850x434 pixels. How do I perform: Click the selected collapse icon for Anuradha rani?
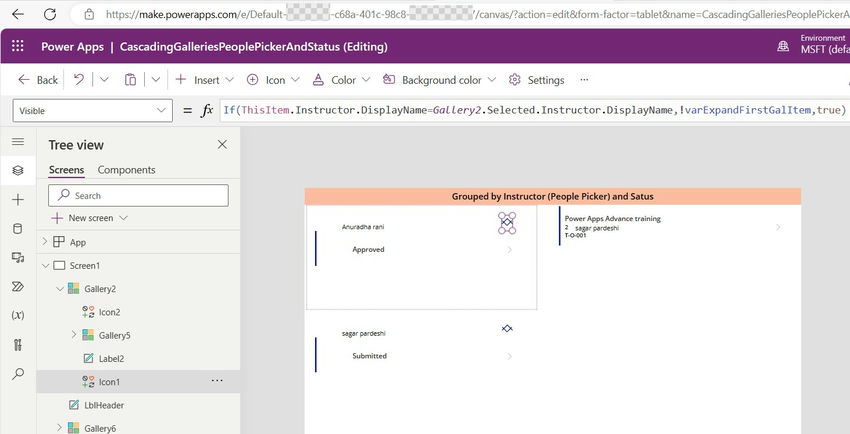point(507,223)
